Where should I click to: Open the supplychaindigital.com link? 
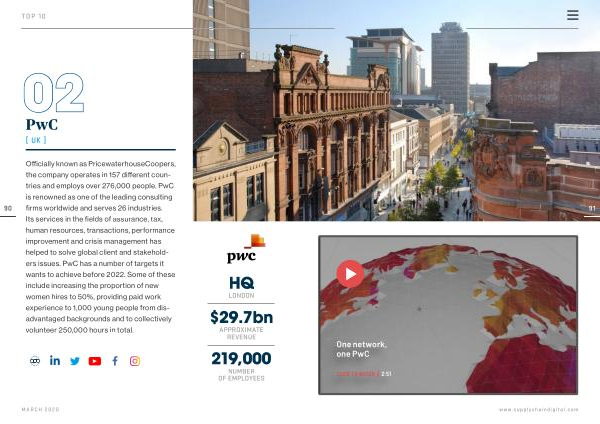[538, 409]
